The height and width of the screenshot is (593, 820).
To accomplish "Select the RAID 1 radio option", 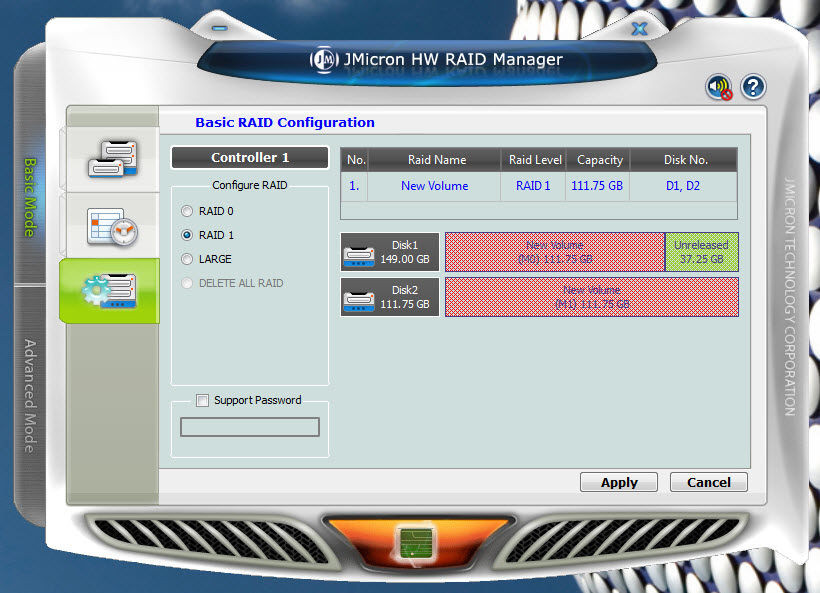I will (x=187, y=235).
